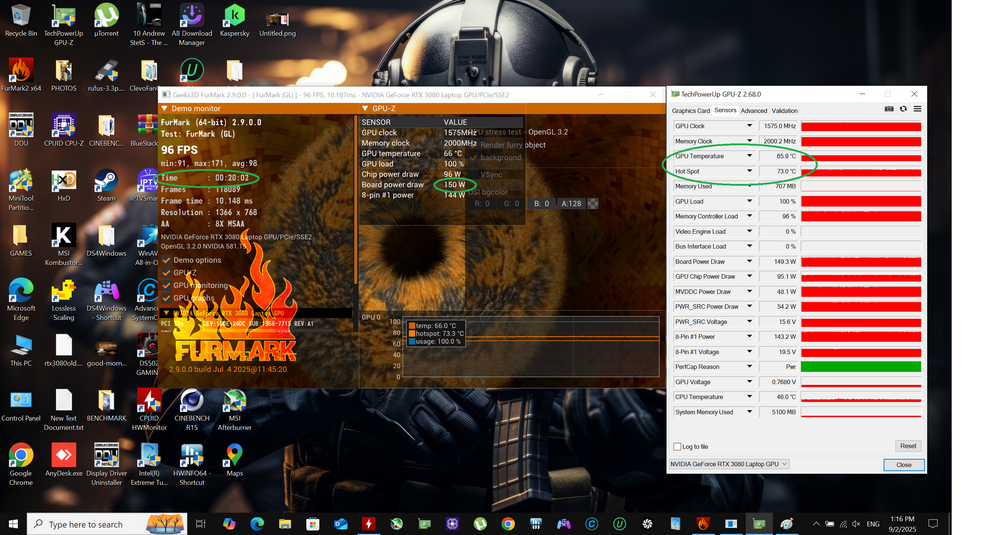The height and width of the screenshot is (535, 1000).
Task: Open the µTorrent desktop icon
Action: (x=106, y=21)
